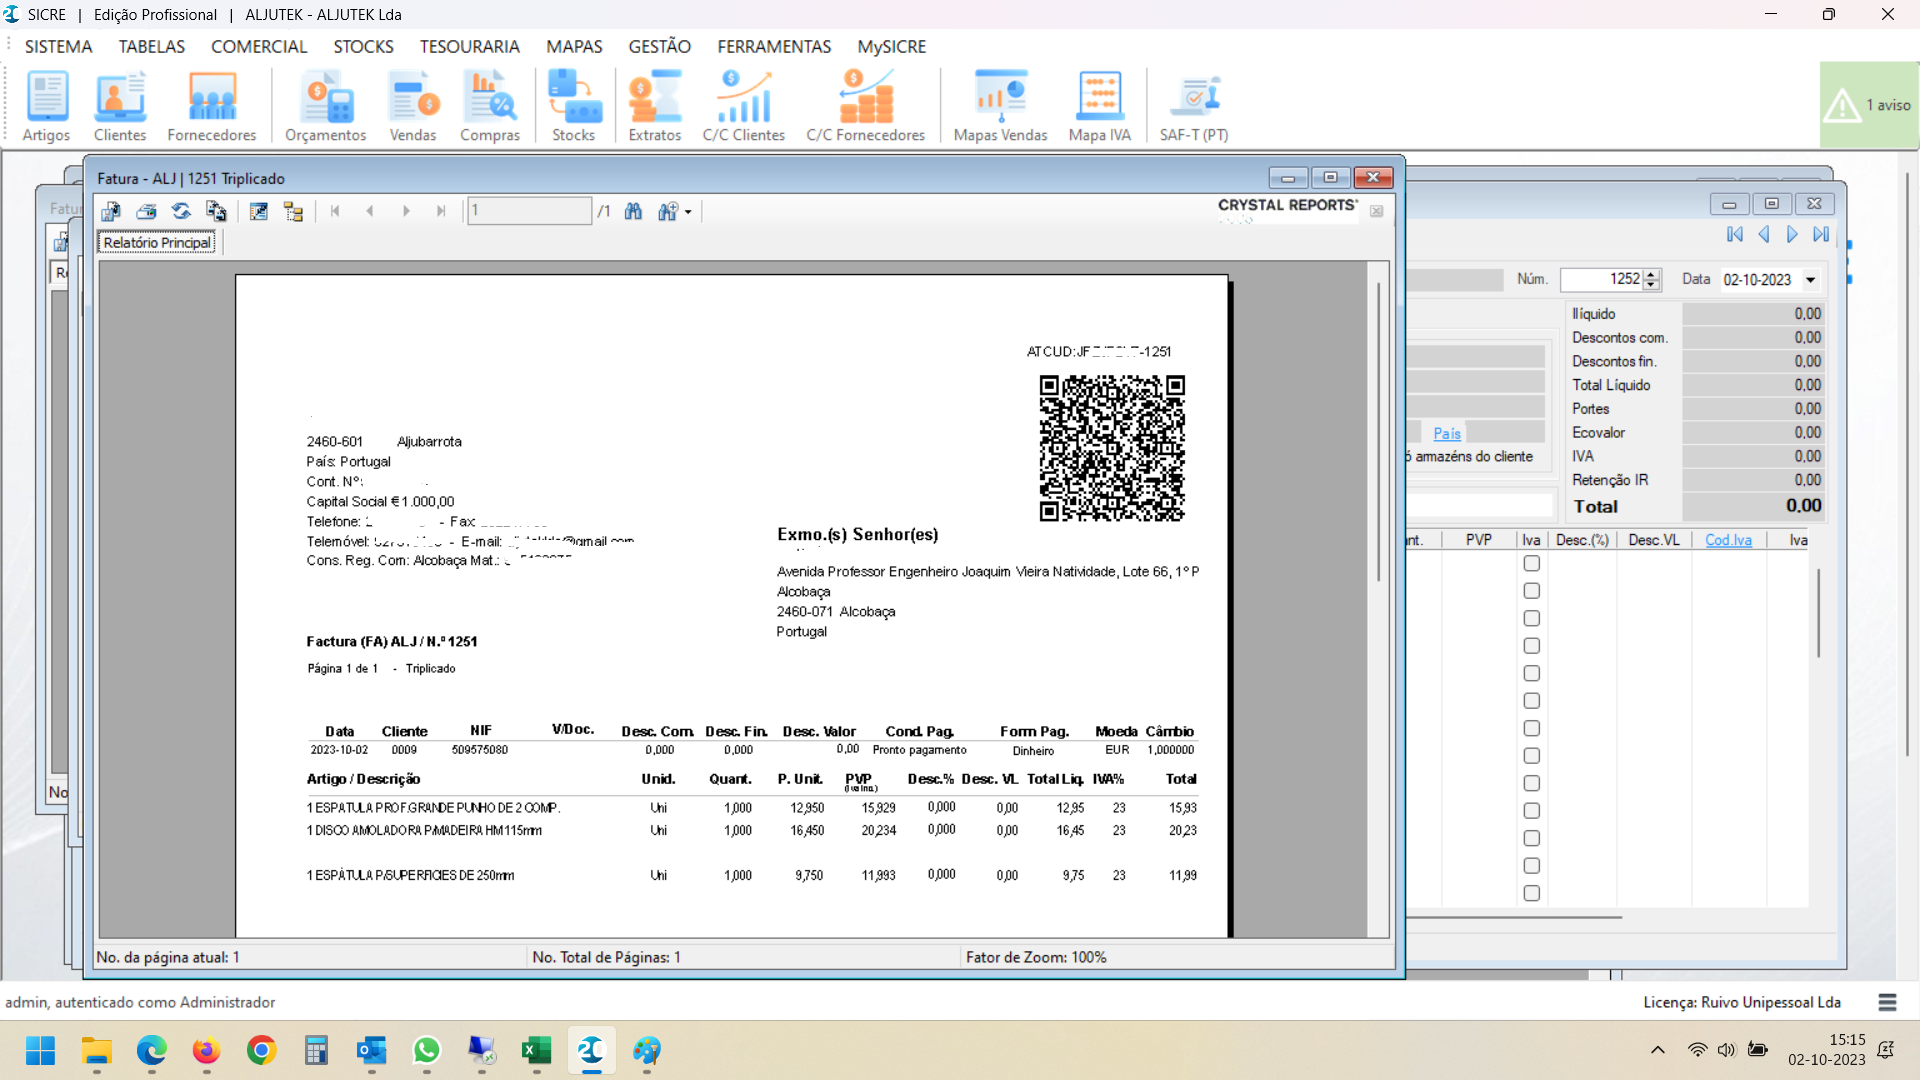Refresh the report

pos(181,211)
